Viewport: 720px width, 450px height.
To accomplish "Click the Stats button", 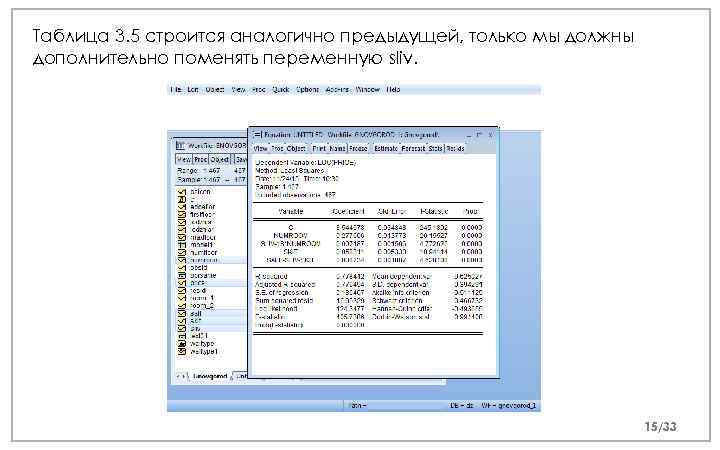I will 436,148.
